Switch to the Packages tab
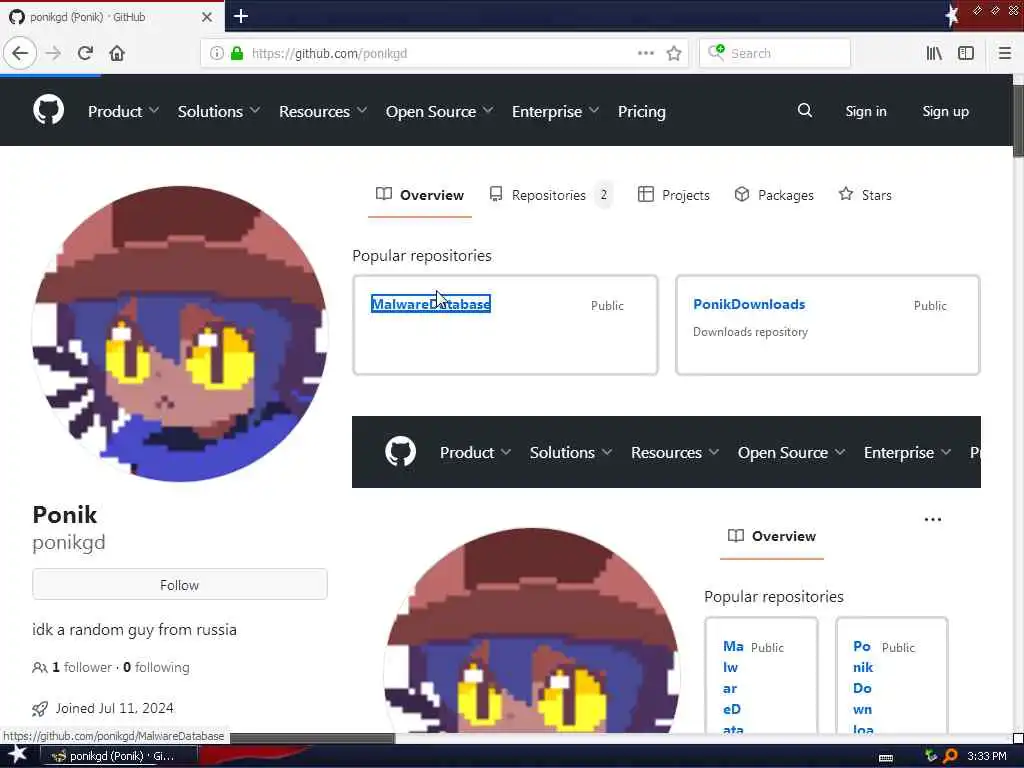Viewport: 1024px width, 768px height. tap(774, 195)
